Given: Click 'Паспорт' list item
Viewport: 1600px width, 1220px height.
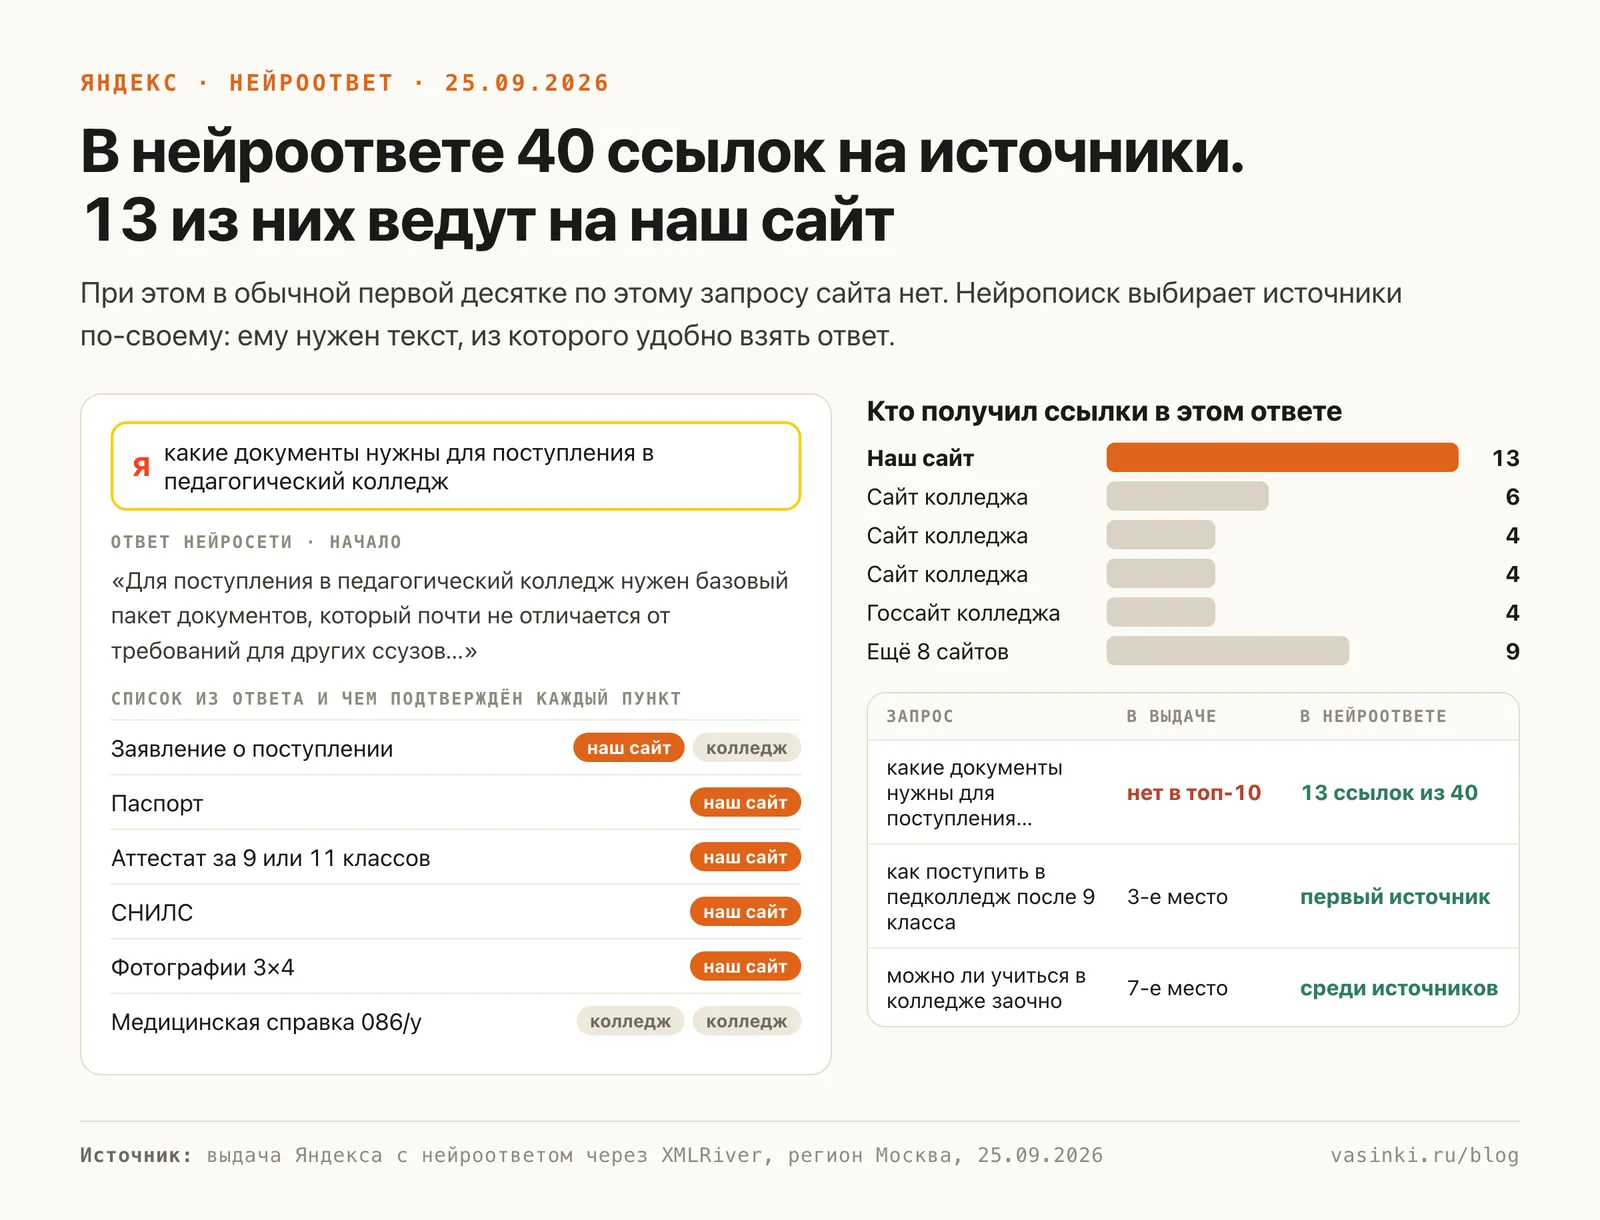Looking at the screenshot, I should coord(157,804).
